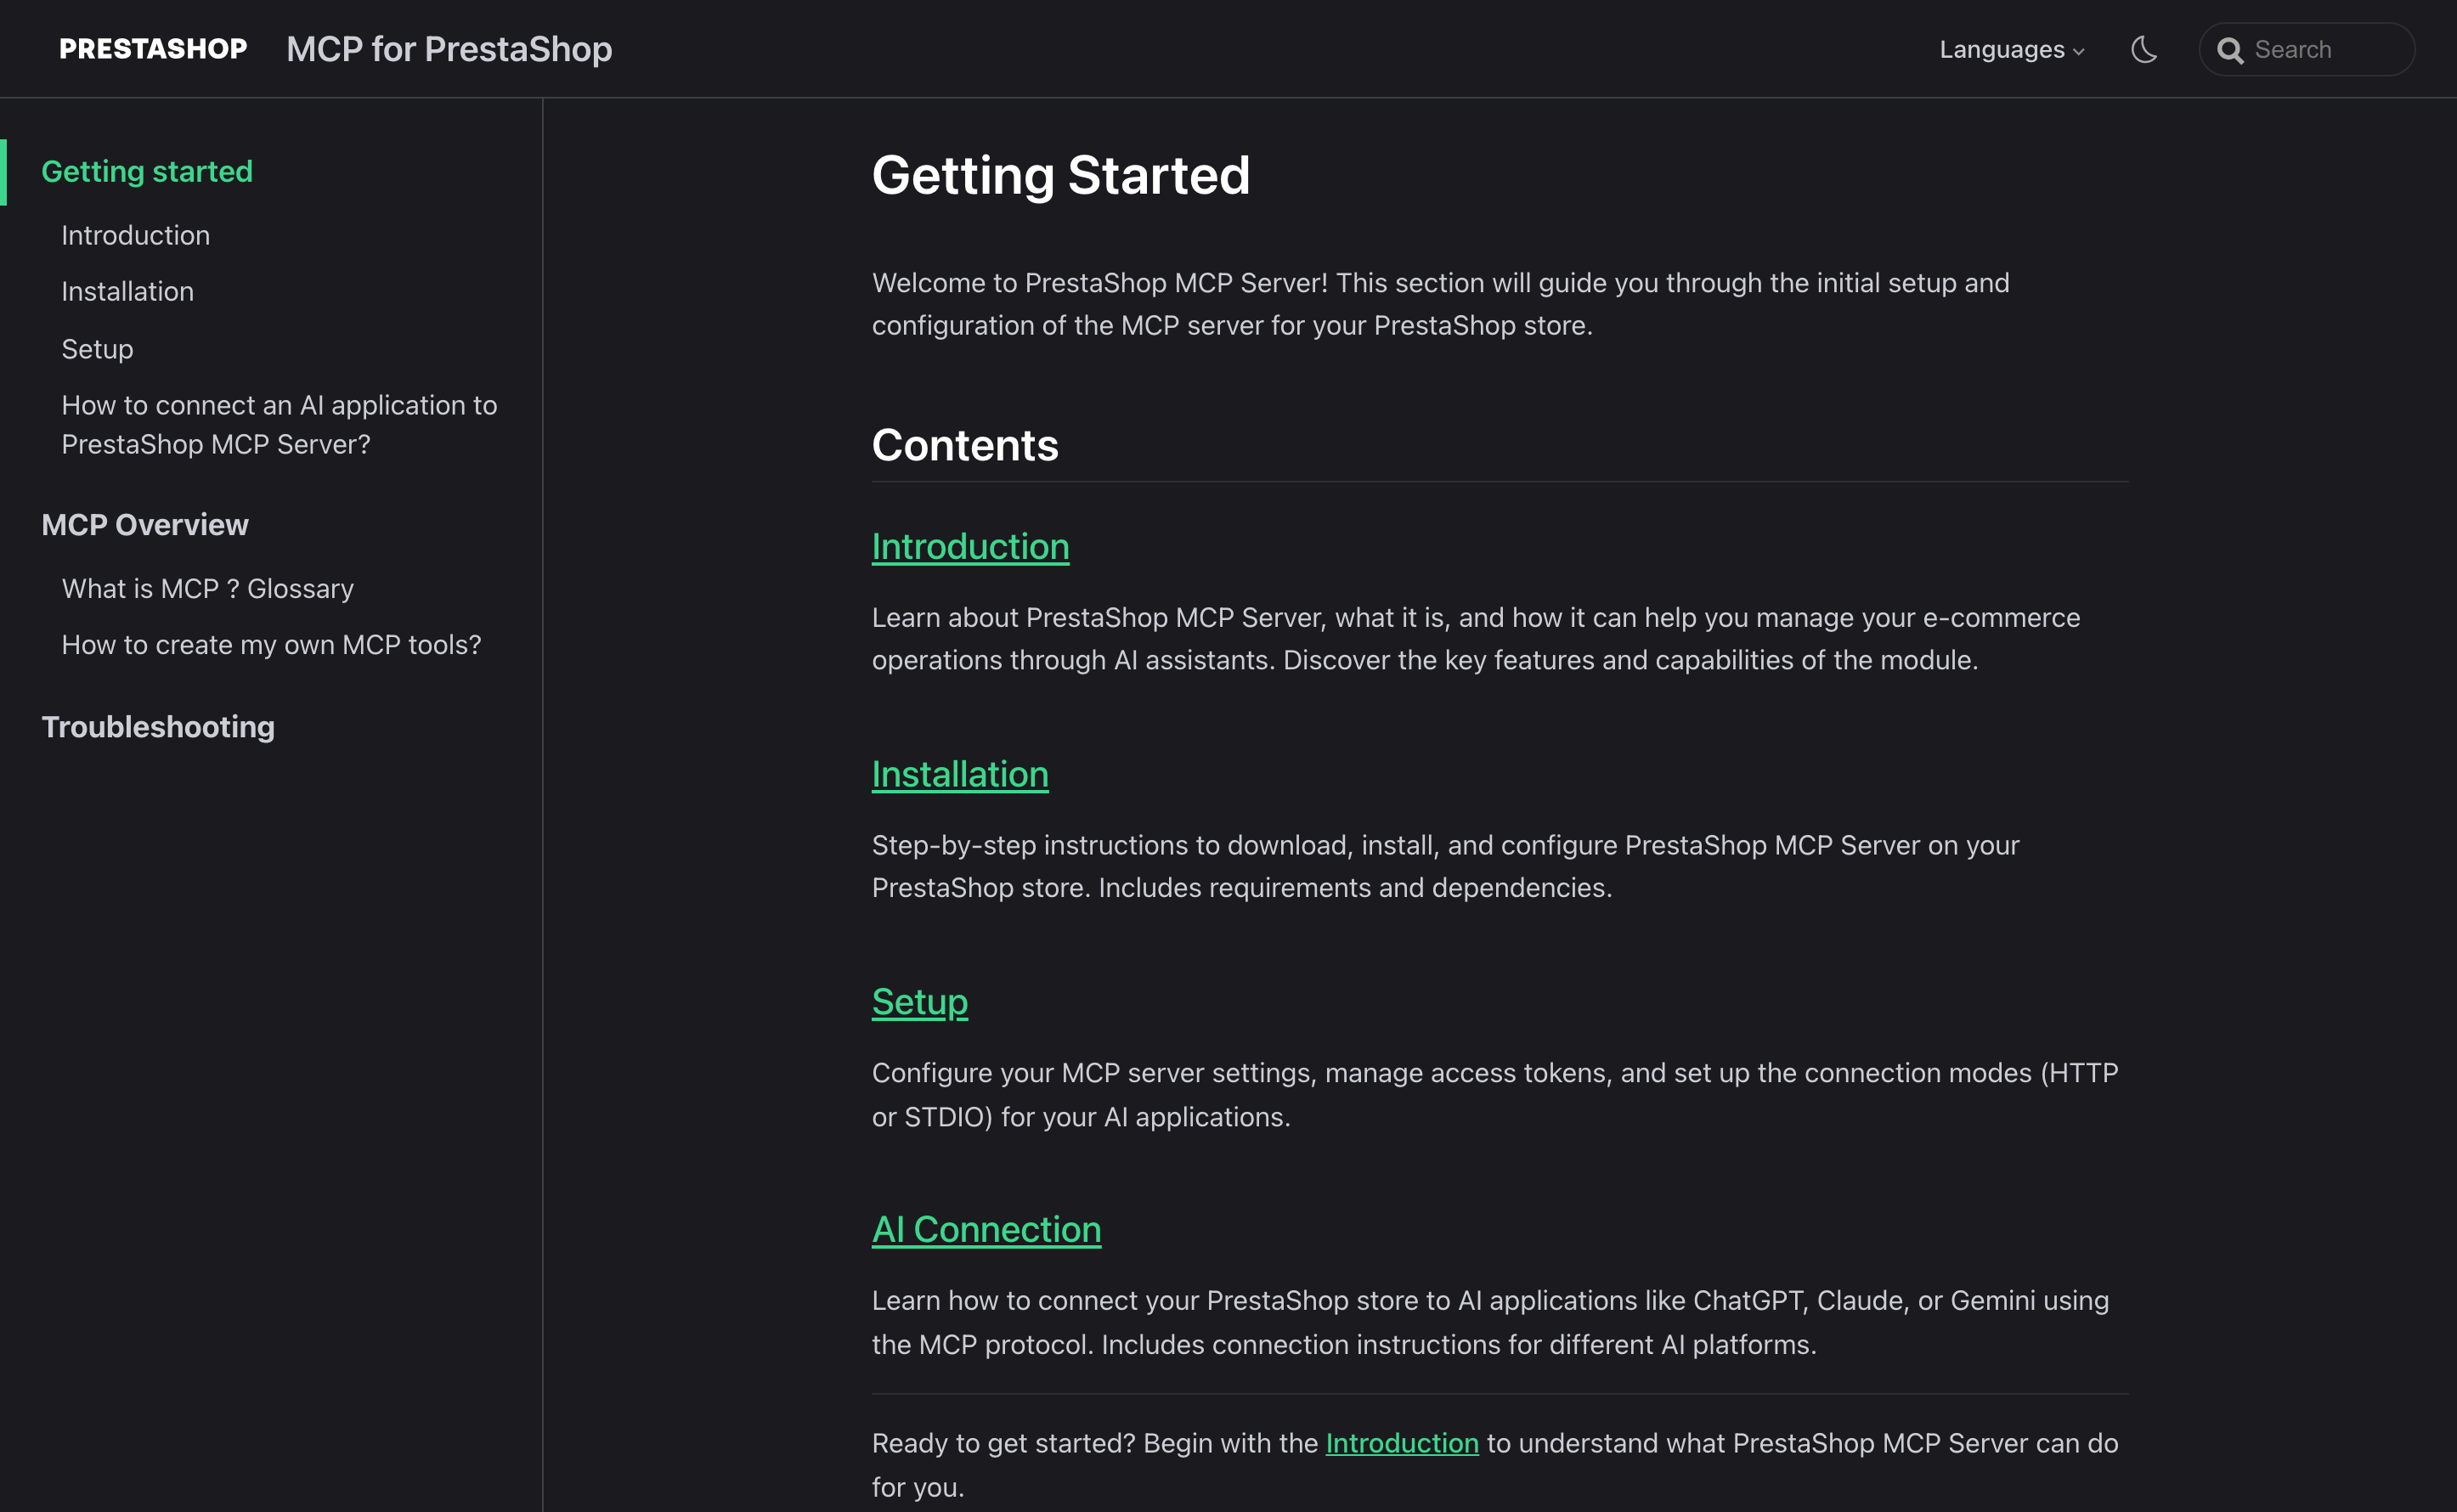Open MCP for PrestaShop home title
2457x1512 pixels.
click(449, 49)
